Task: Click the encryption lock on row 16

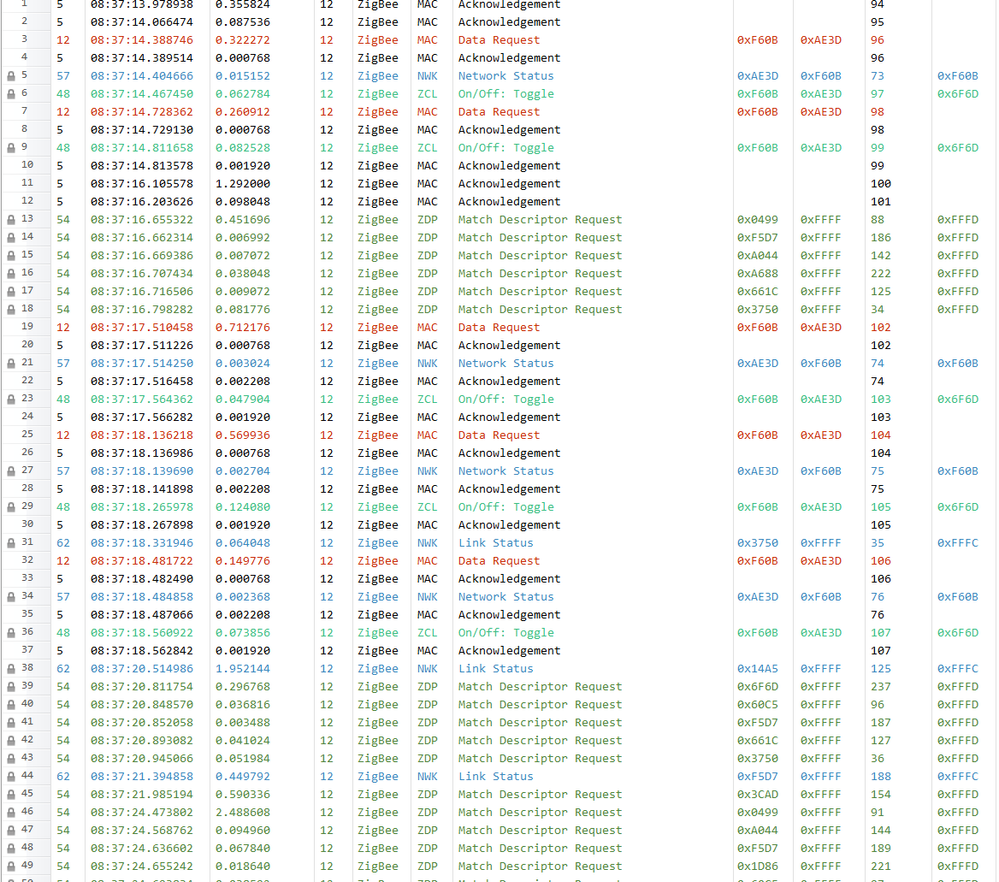Action: point(11,273)
